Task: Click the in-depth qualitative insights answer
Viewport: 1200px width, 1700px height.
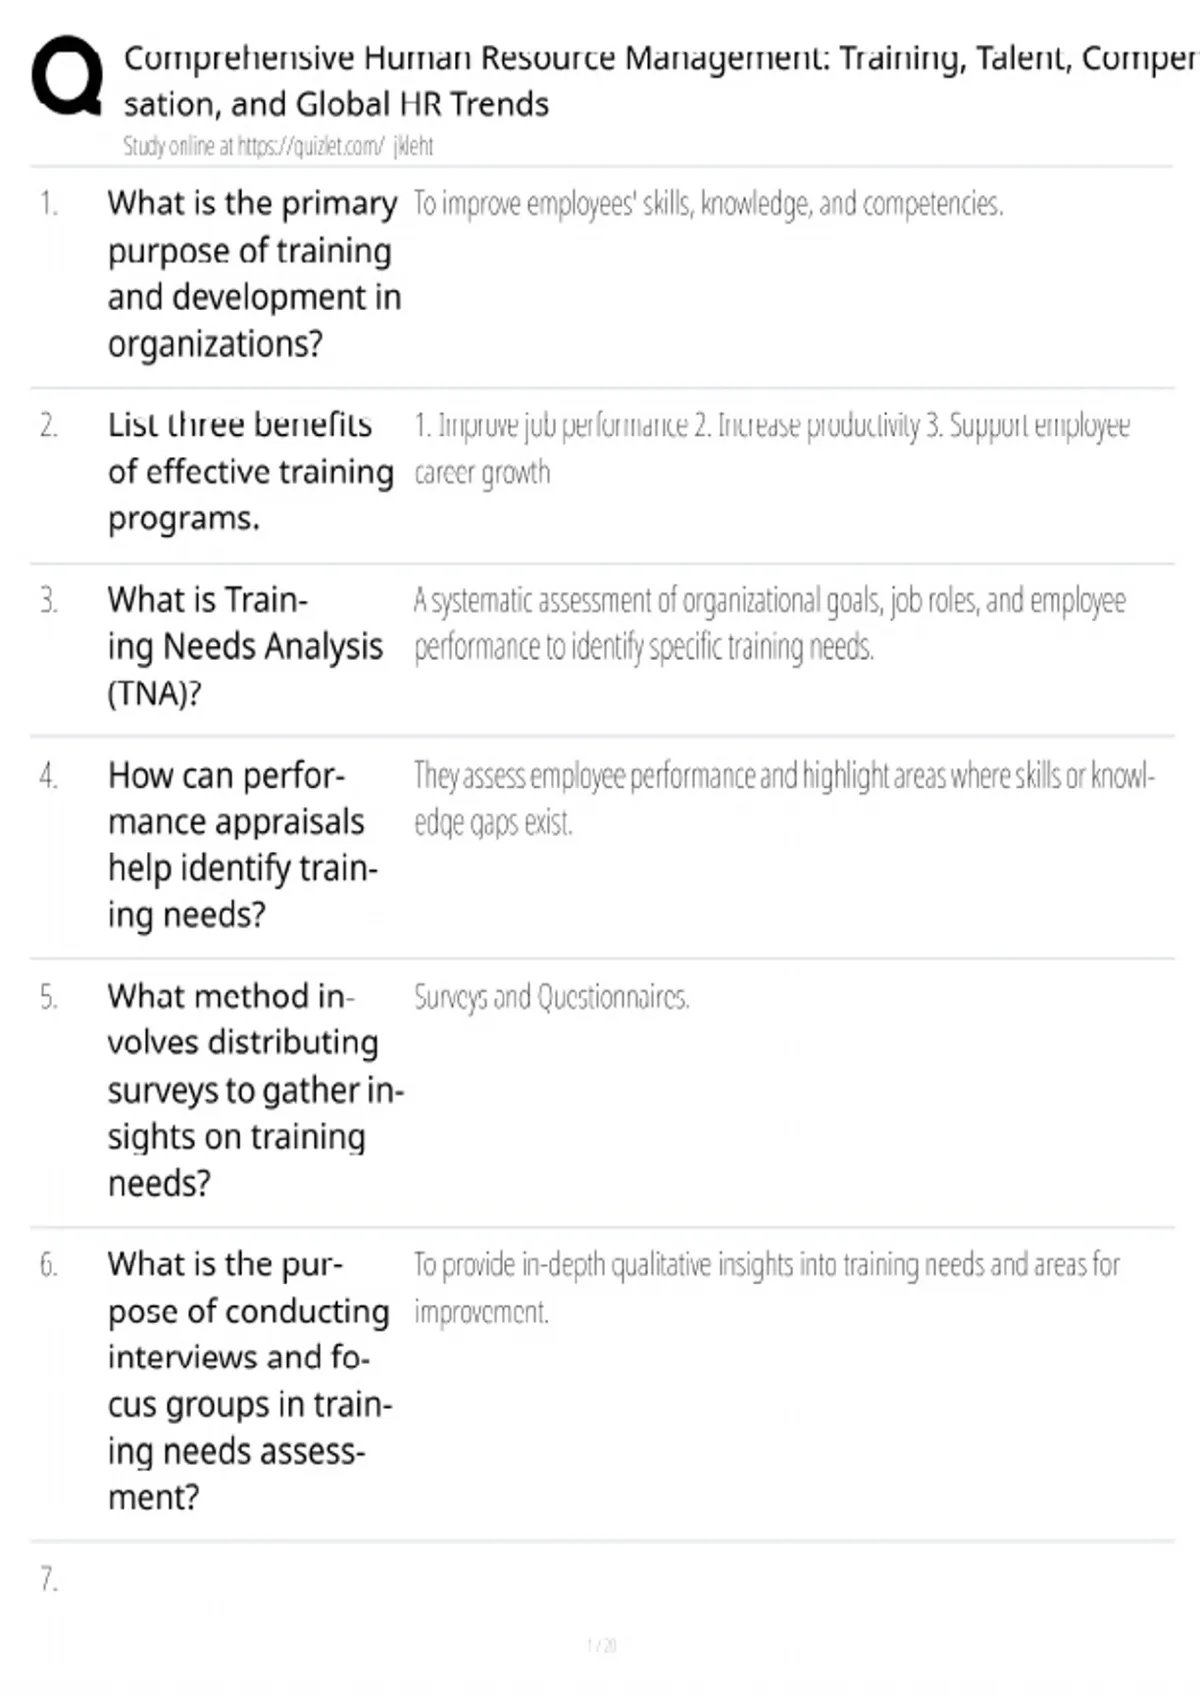Action: click(x=767, y=1288)
